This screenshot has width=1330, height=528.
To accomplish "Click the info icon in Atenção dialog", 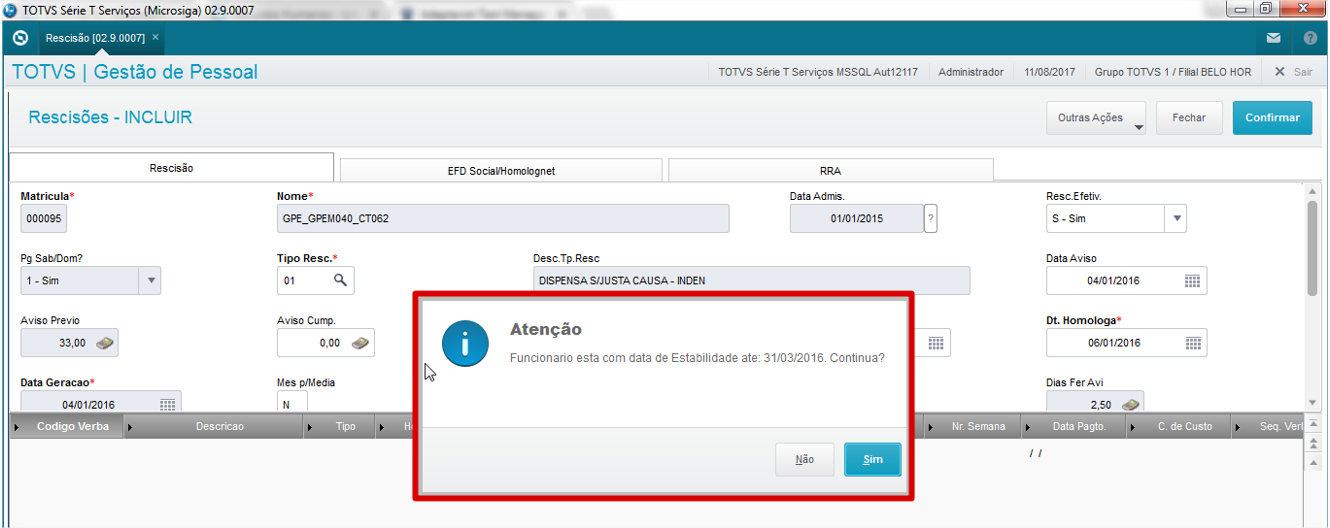I will (x=465, y=345).
